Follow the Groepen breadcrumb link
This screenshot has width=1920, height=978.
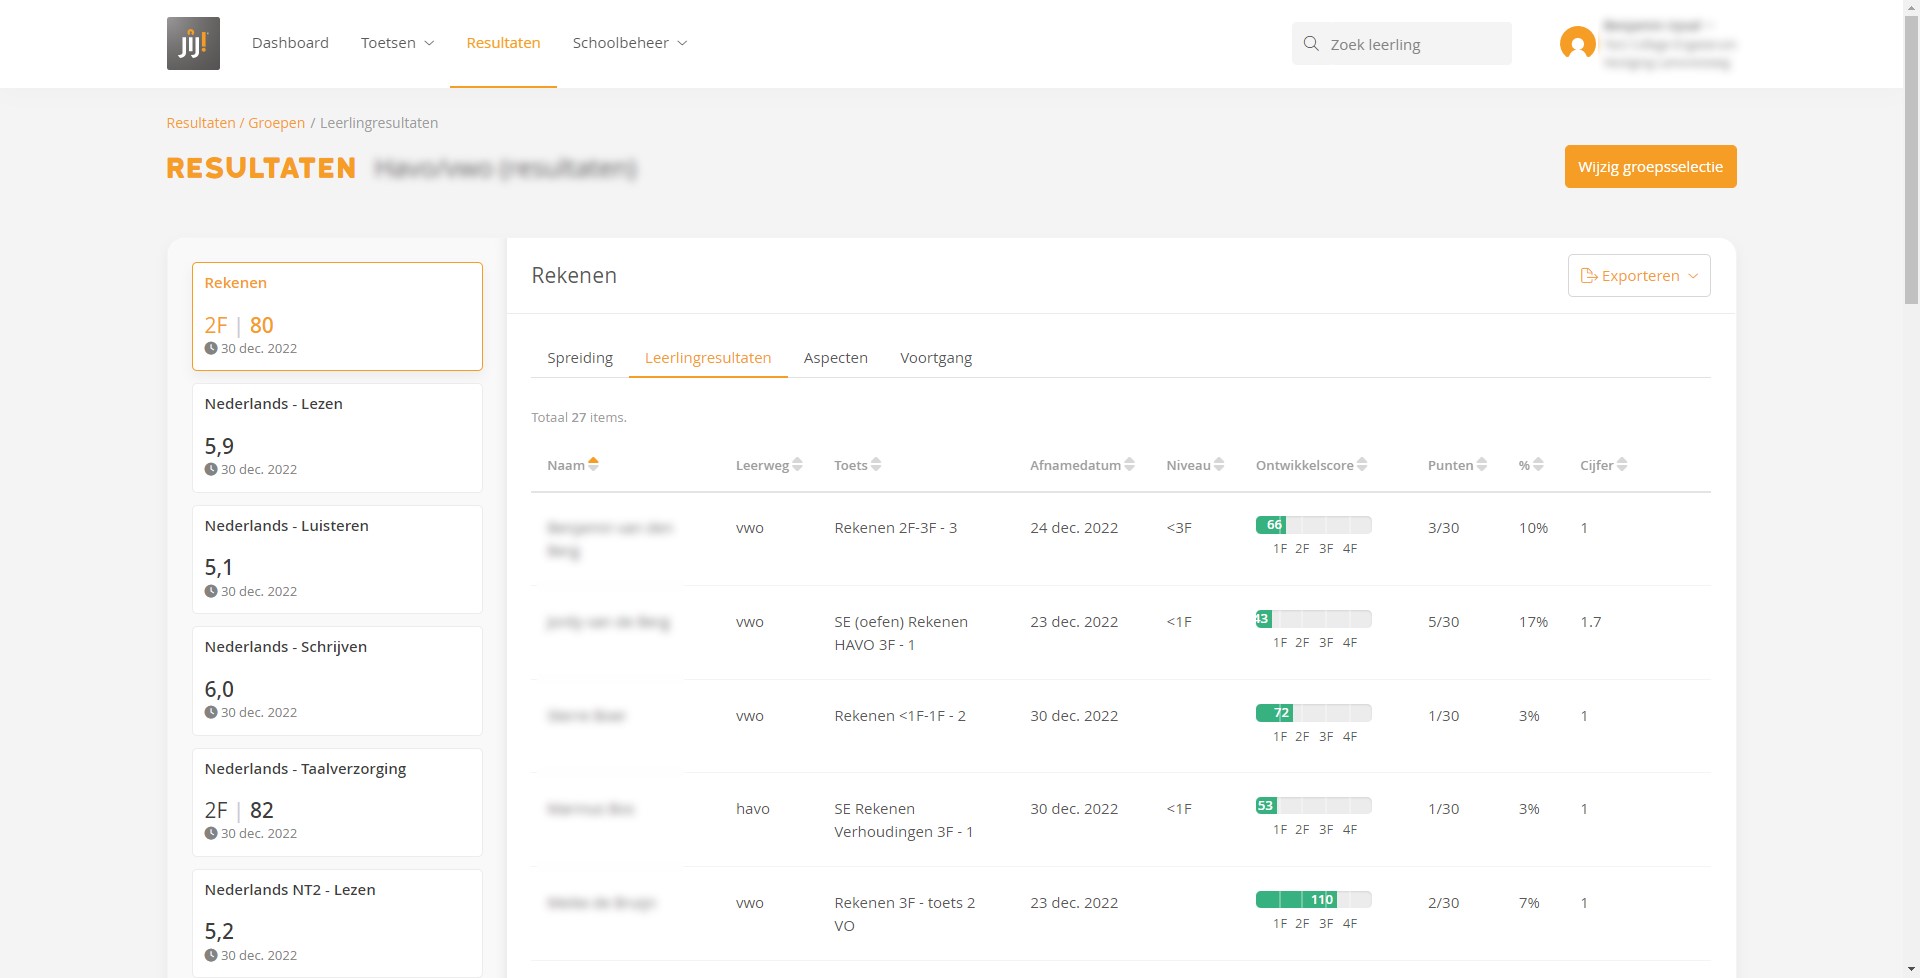click(276, 123)
